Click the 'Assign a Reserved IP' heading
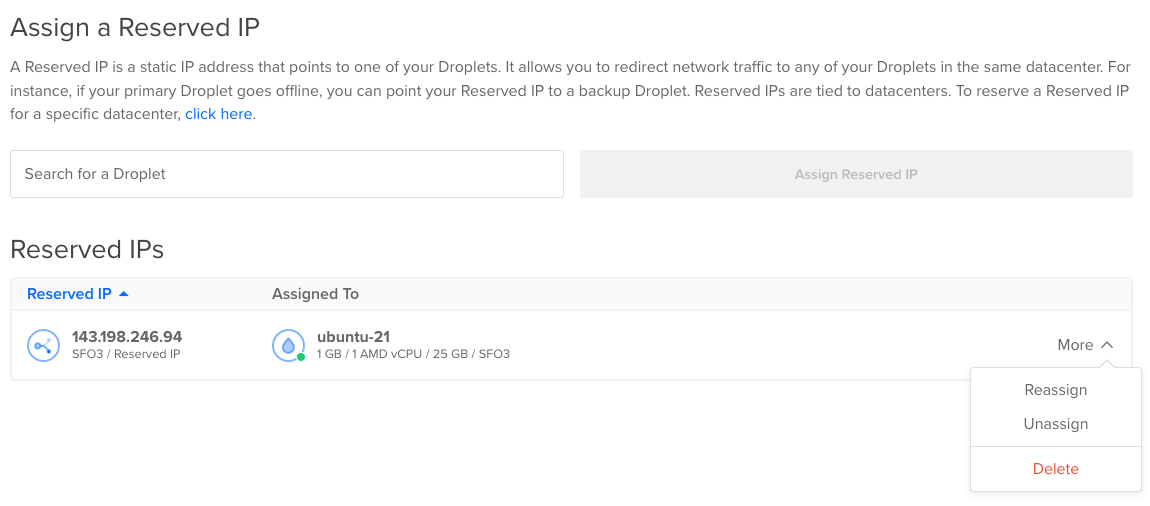 tap(135, 27)
